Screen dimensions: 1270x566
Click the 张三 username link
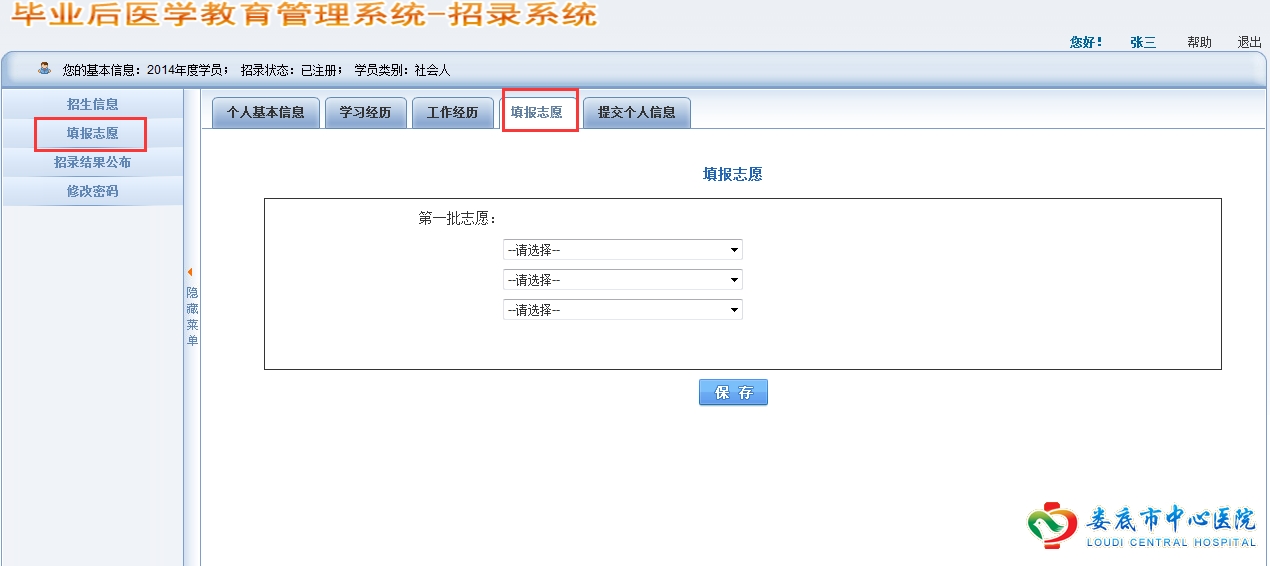tap(1143, 42)
